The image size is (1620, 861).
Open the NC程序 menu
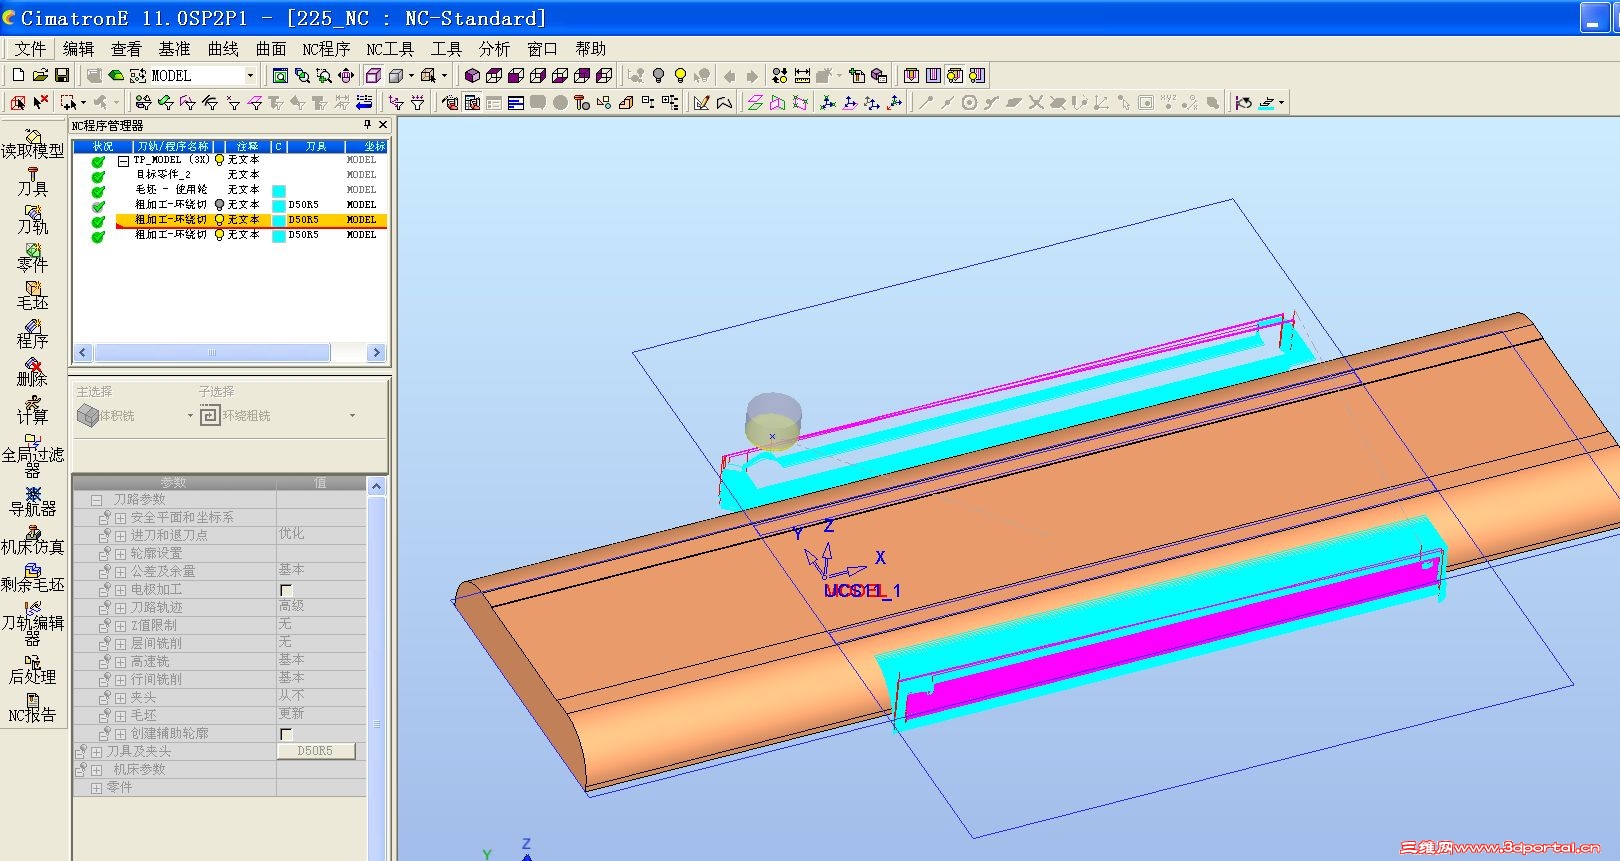326,48
